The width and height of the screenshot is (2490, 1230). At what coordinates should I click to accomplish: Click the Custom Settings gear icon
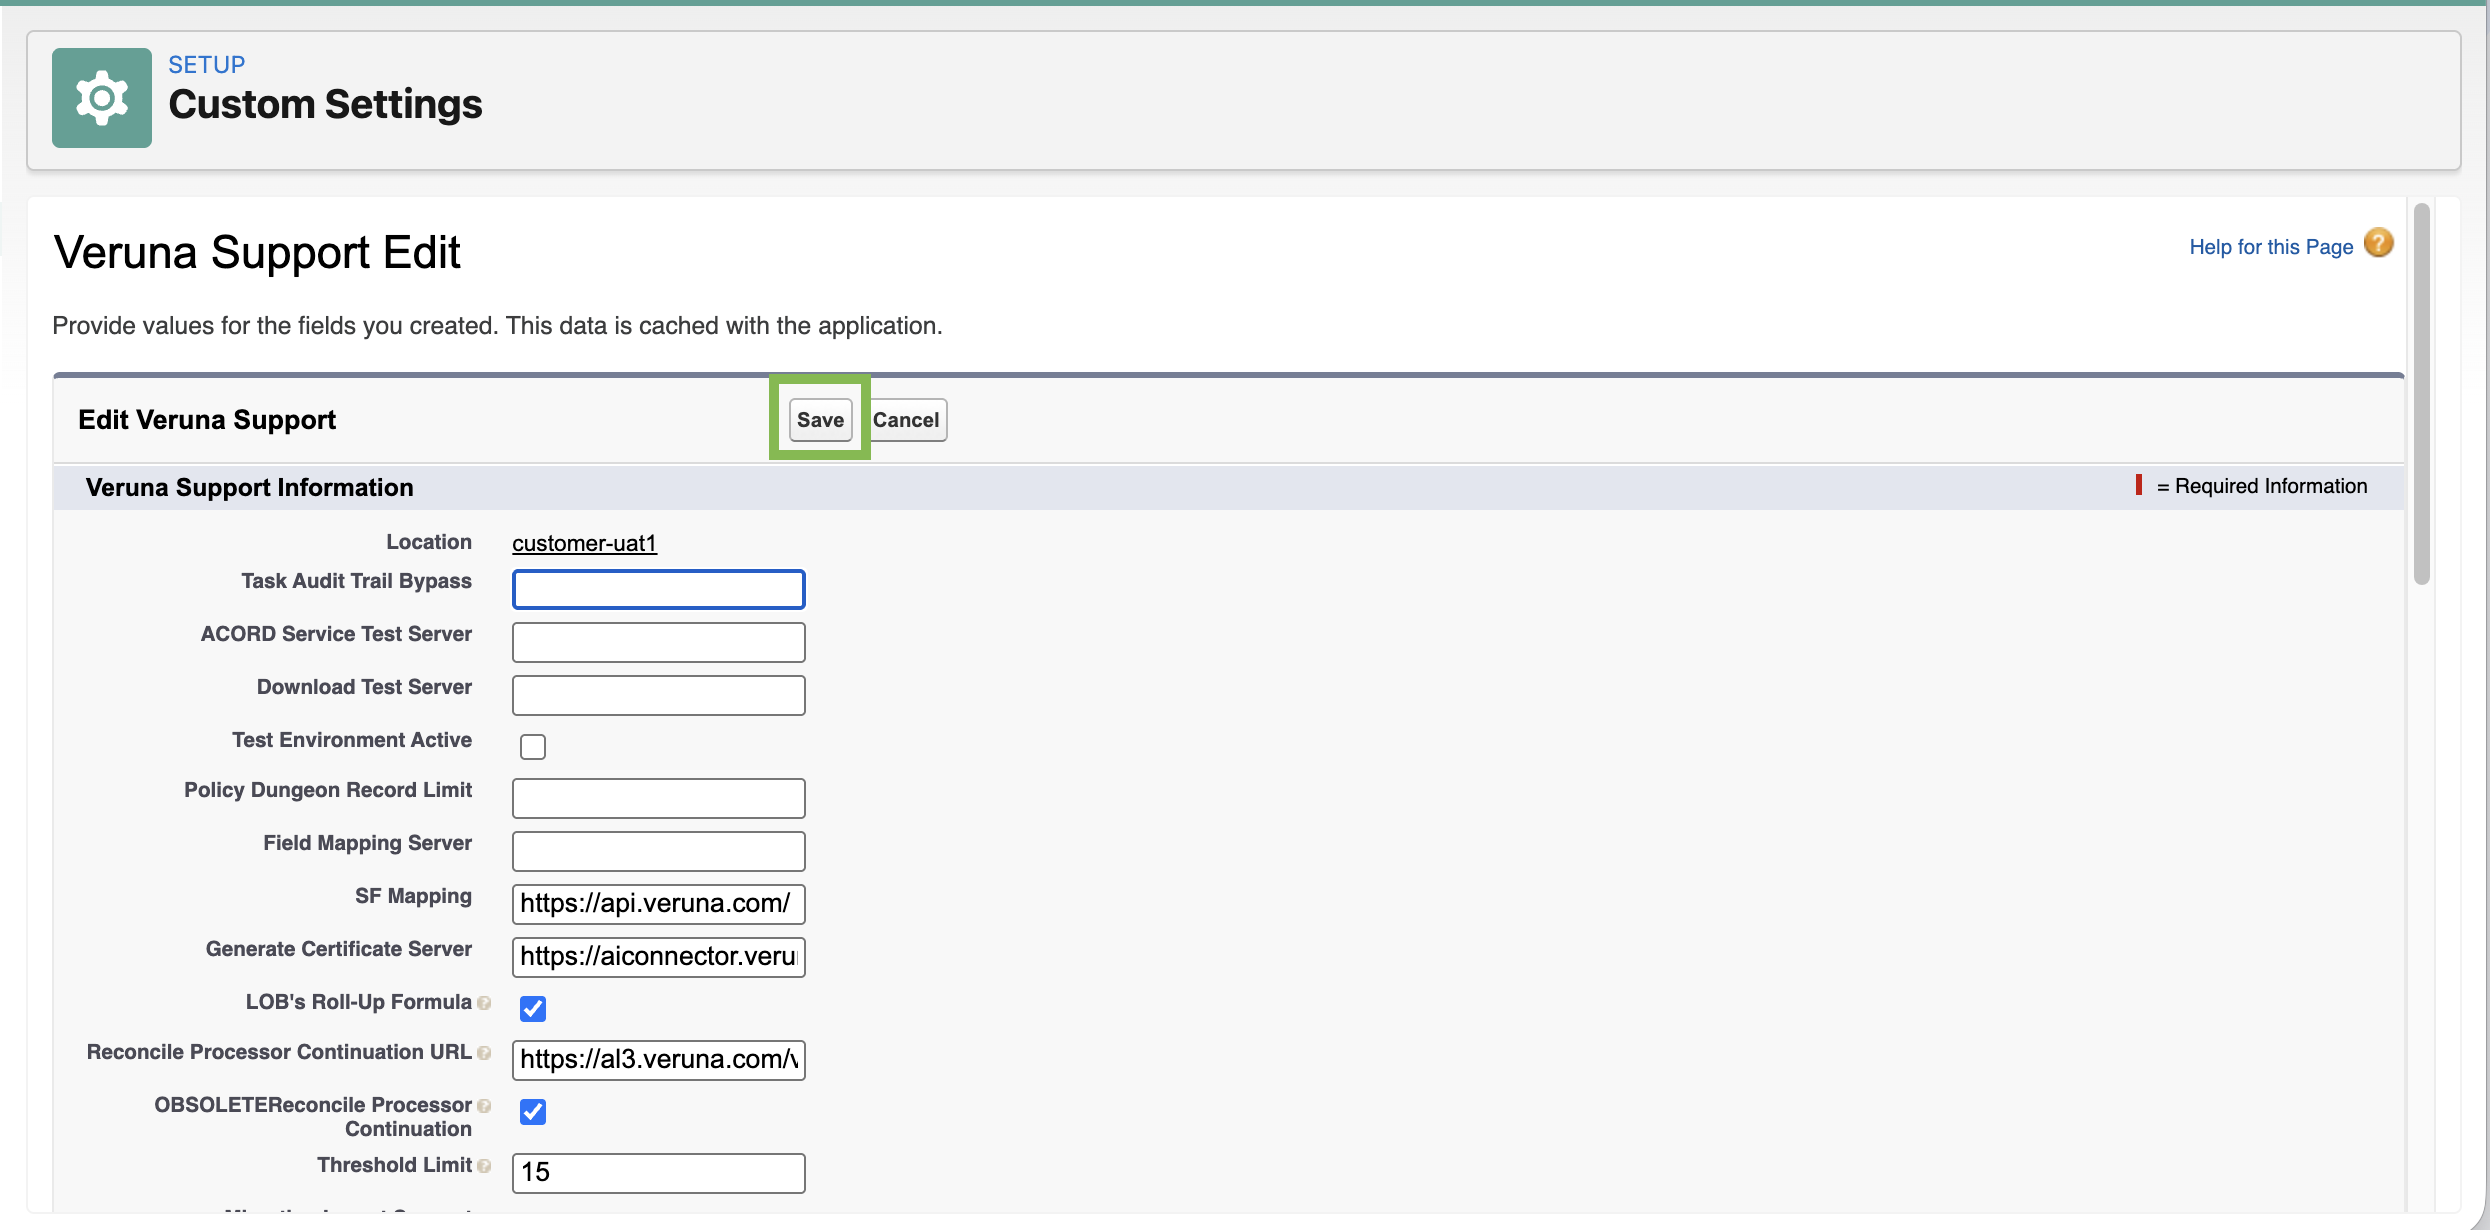point(102,98)
